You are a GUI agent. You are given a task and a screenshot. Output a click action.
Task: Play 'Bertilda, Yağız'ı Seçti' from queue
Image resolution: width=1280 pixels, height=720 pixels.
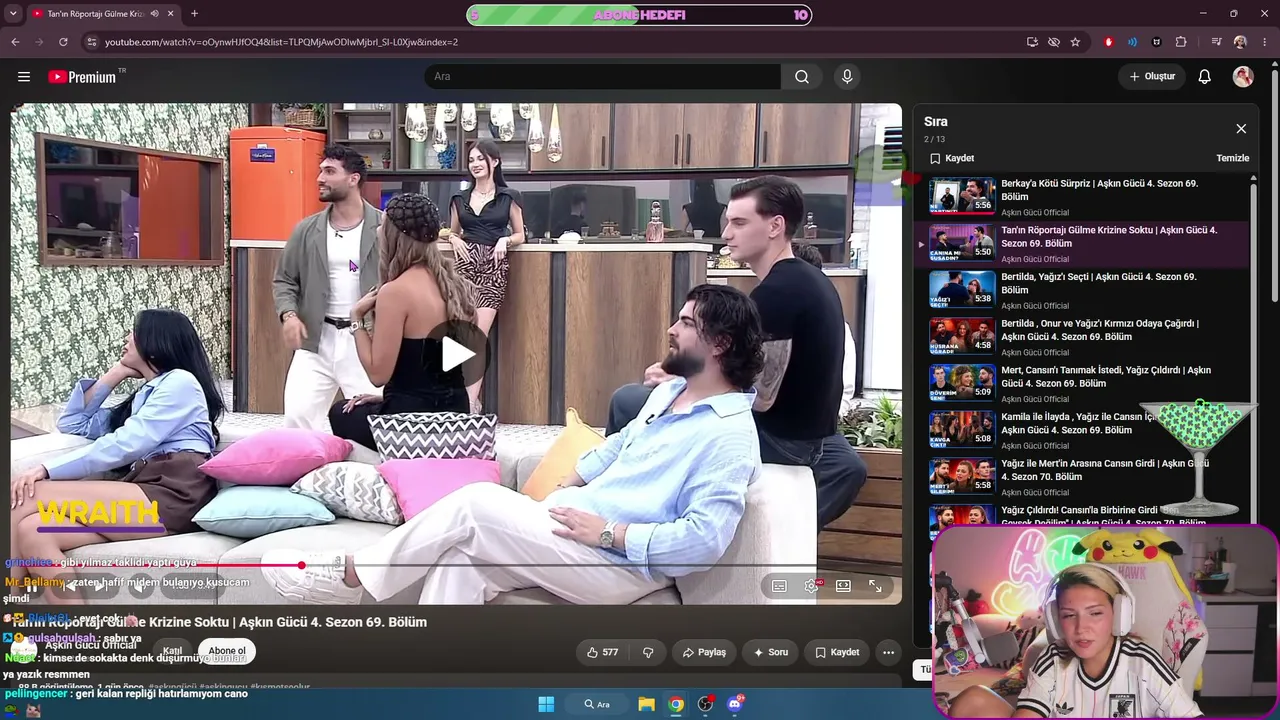(1083, 291)
